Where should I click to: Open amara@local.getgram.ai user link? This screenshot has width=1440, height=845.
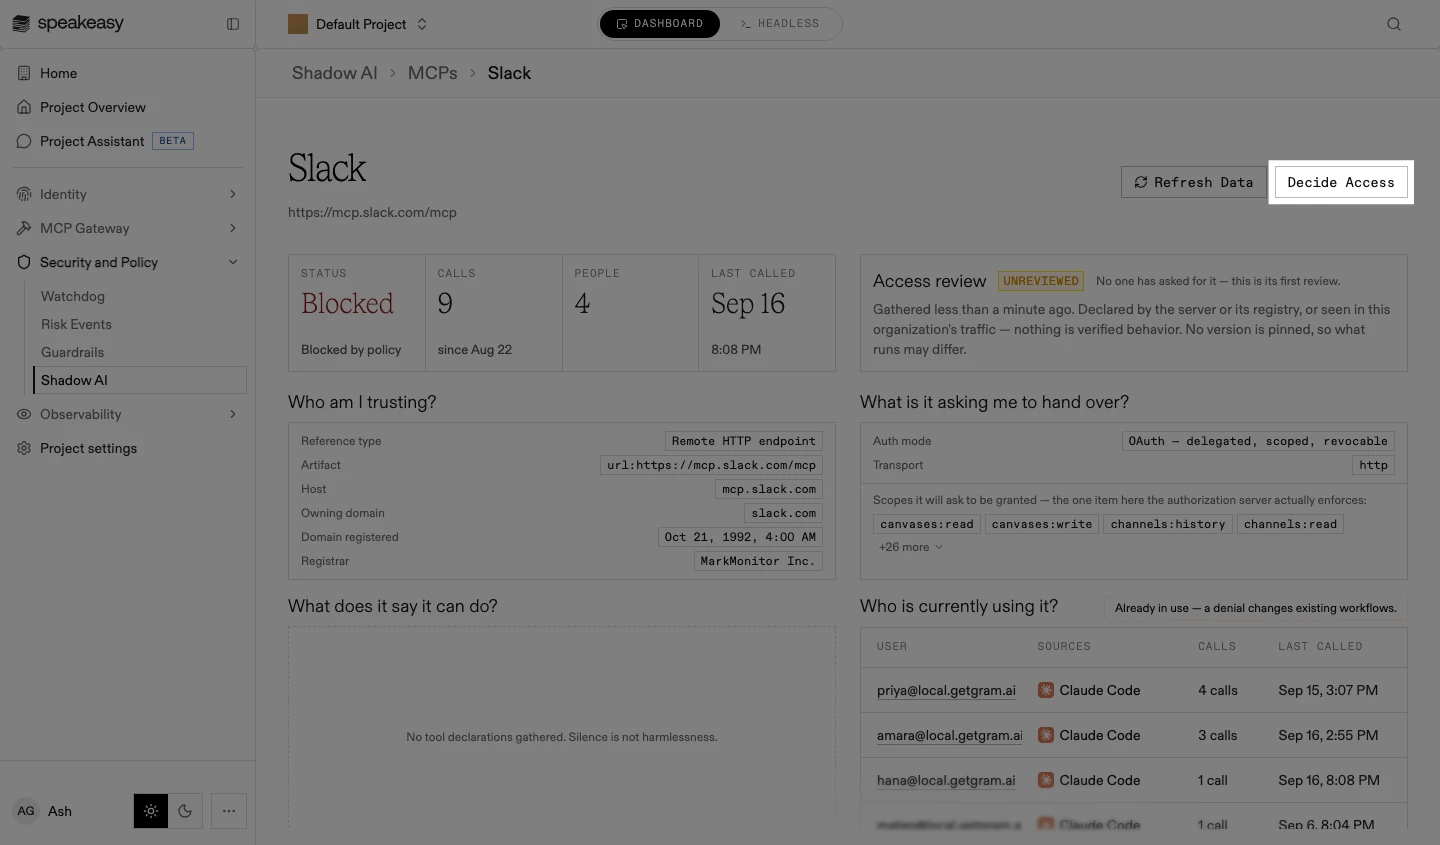pos(950,735)
